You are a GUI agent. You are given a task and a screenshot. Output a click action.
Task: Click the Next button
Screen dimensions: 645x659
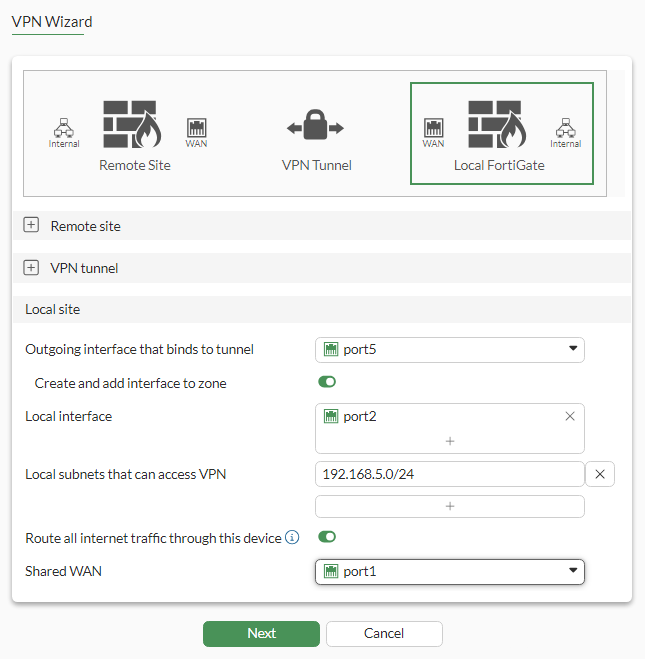point(261,633)
